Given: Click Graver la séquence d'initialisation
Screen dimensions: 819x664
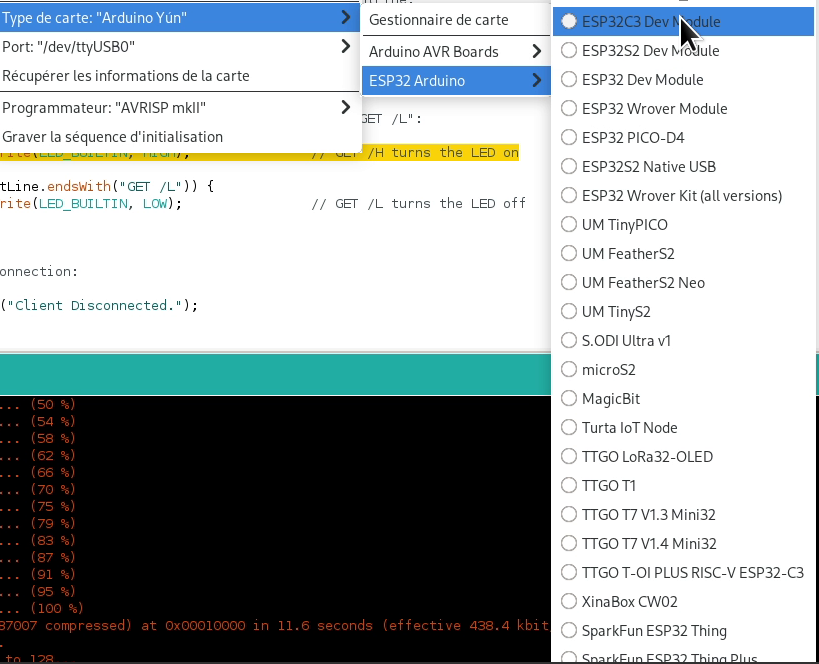Looking at the screenshot, I should pos(180,137).
